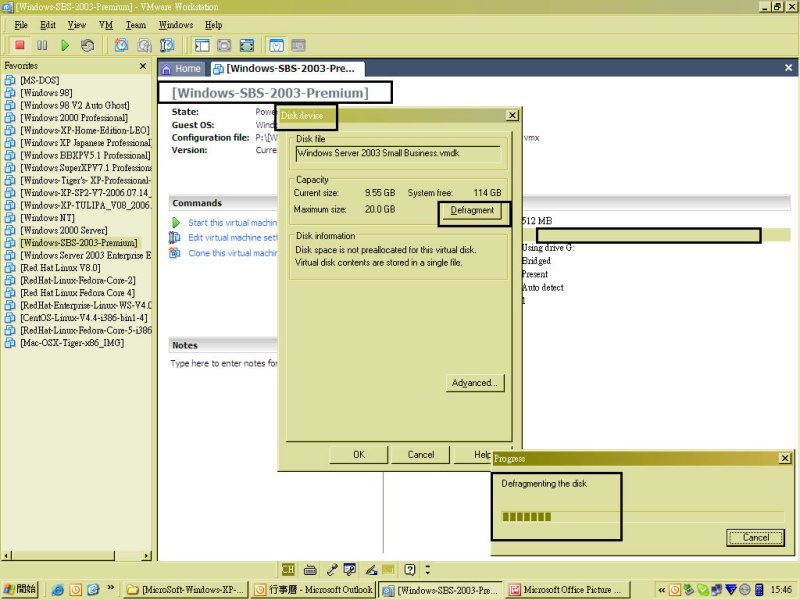Image resolution: width=800 pixels, height=600 pixels.
Task: Switch to Microsoft Office Picture taskbar button
Action: coord(568,590)
